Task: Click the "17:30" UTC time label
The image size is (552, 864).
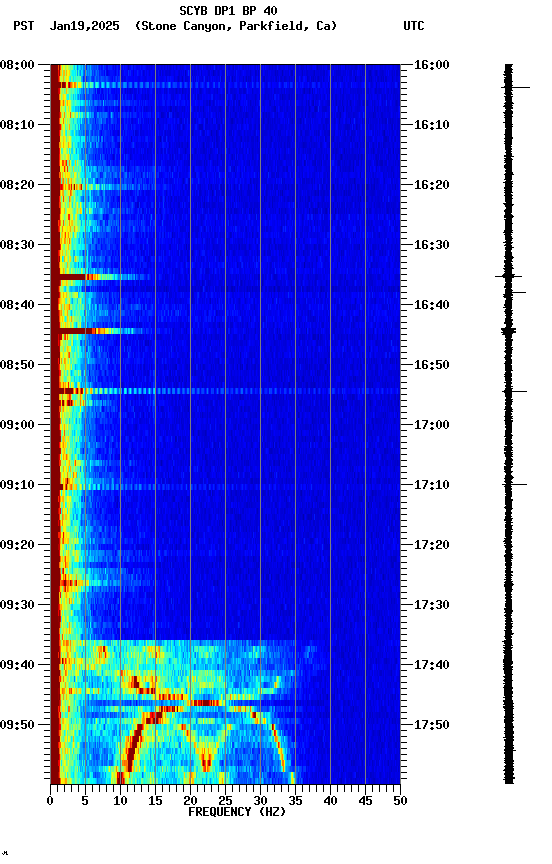Action: 431,605
